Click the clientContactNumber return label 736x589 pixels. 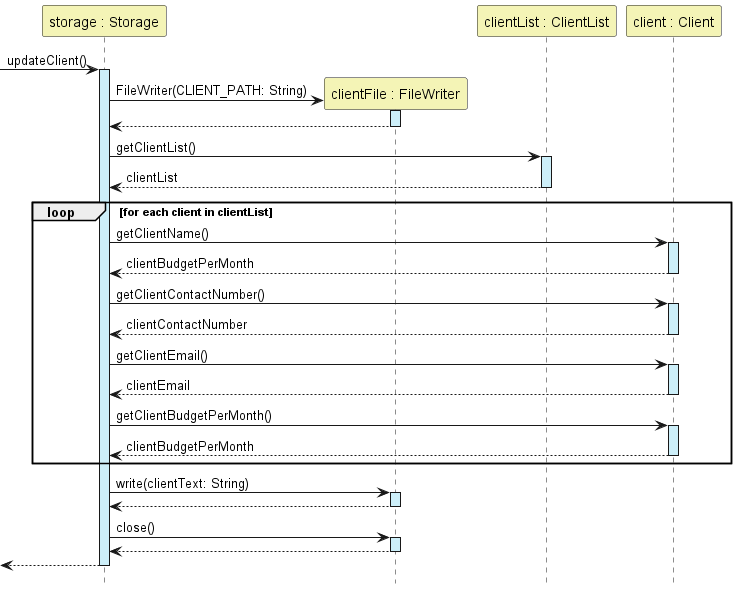pos(186,324)
